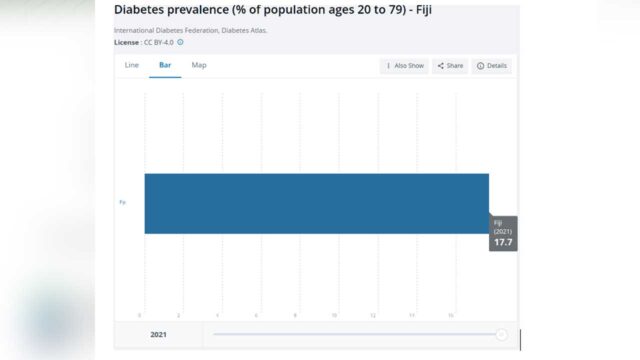Click the blue Fiji bar
The width and height of the screenshot is (640, 360).
coord(317,204)
